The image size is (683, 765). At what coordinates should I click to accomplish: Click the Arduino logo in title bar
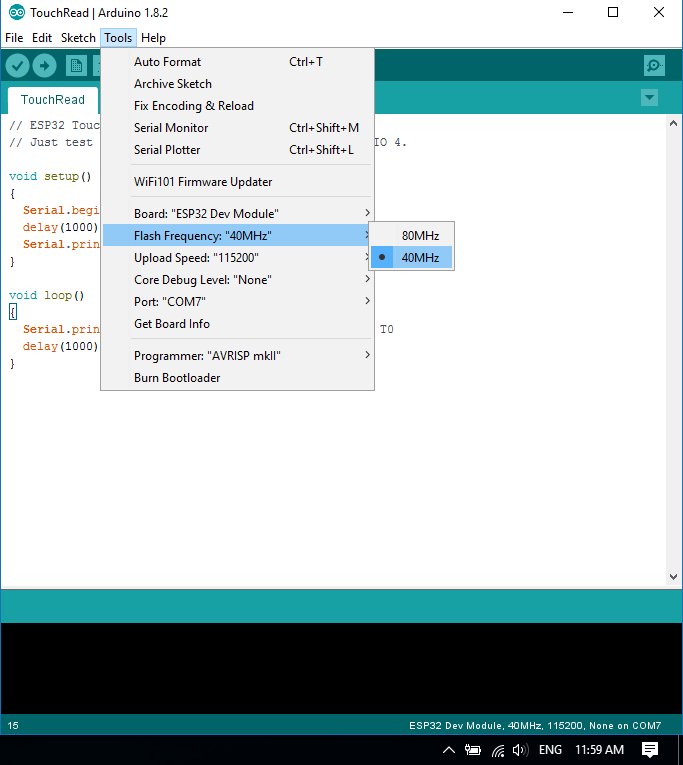coord(17,12)
